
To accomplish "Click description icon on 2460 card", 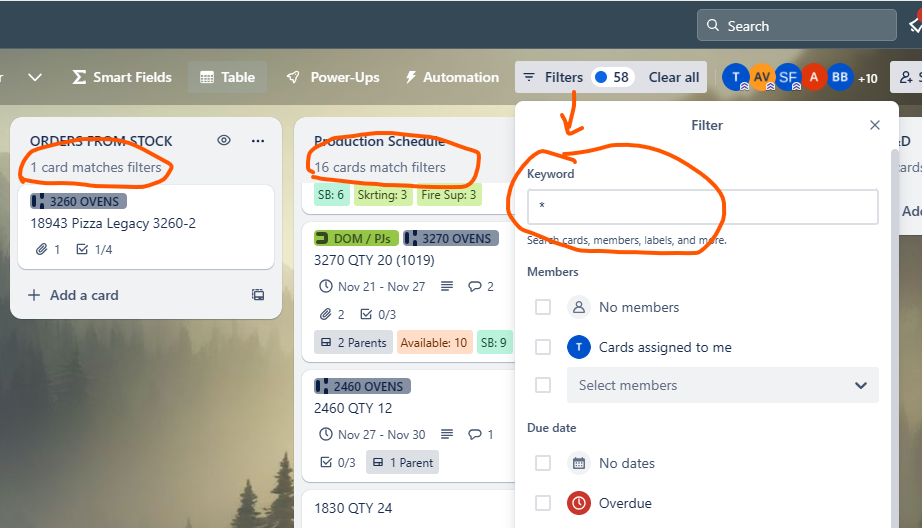I will [x=447, y=435].
